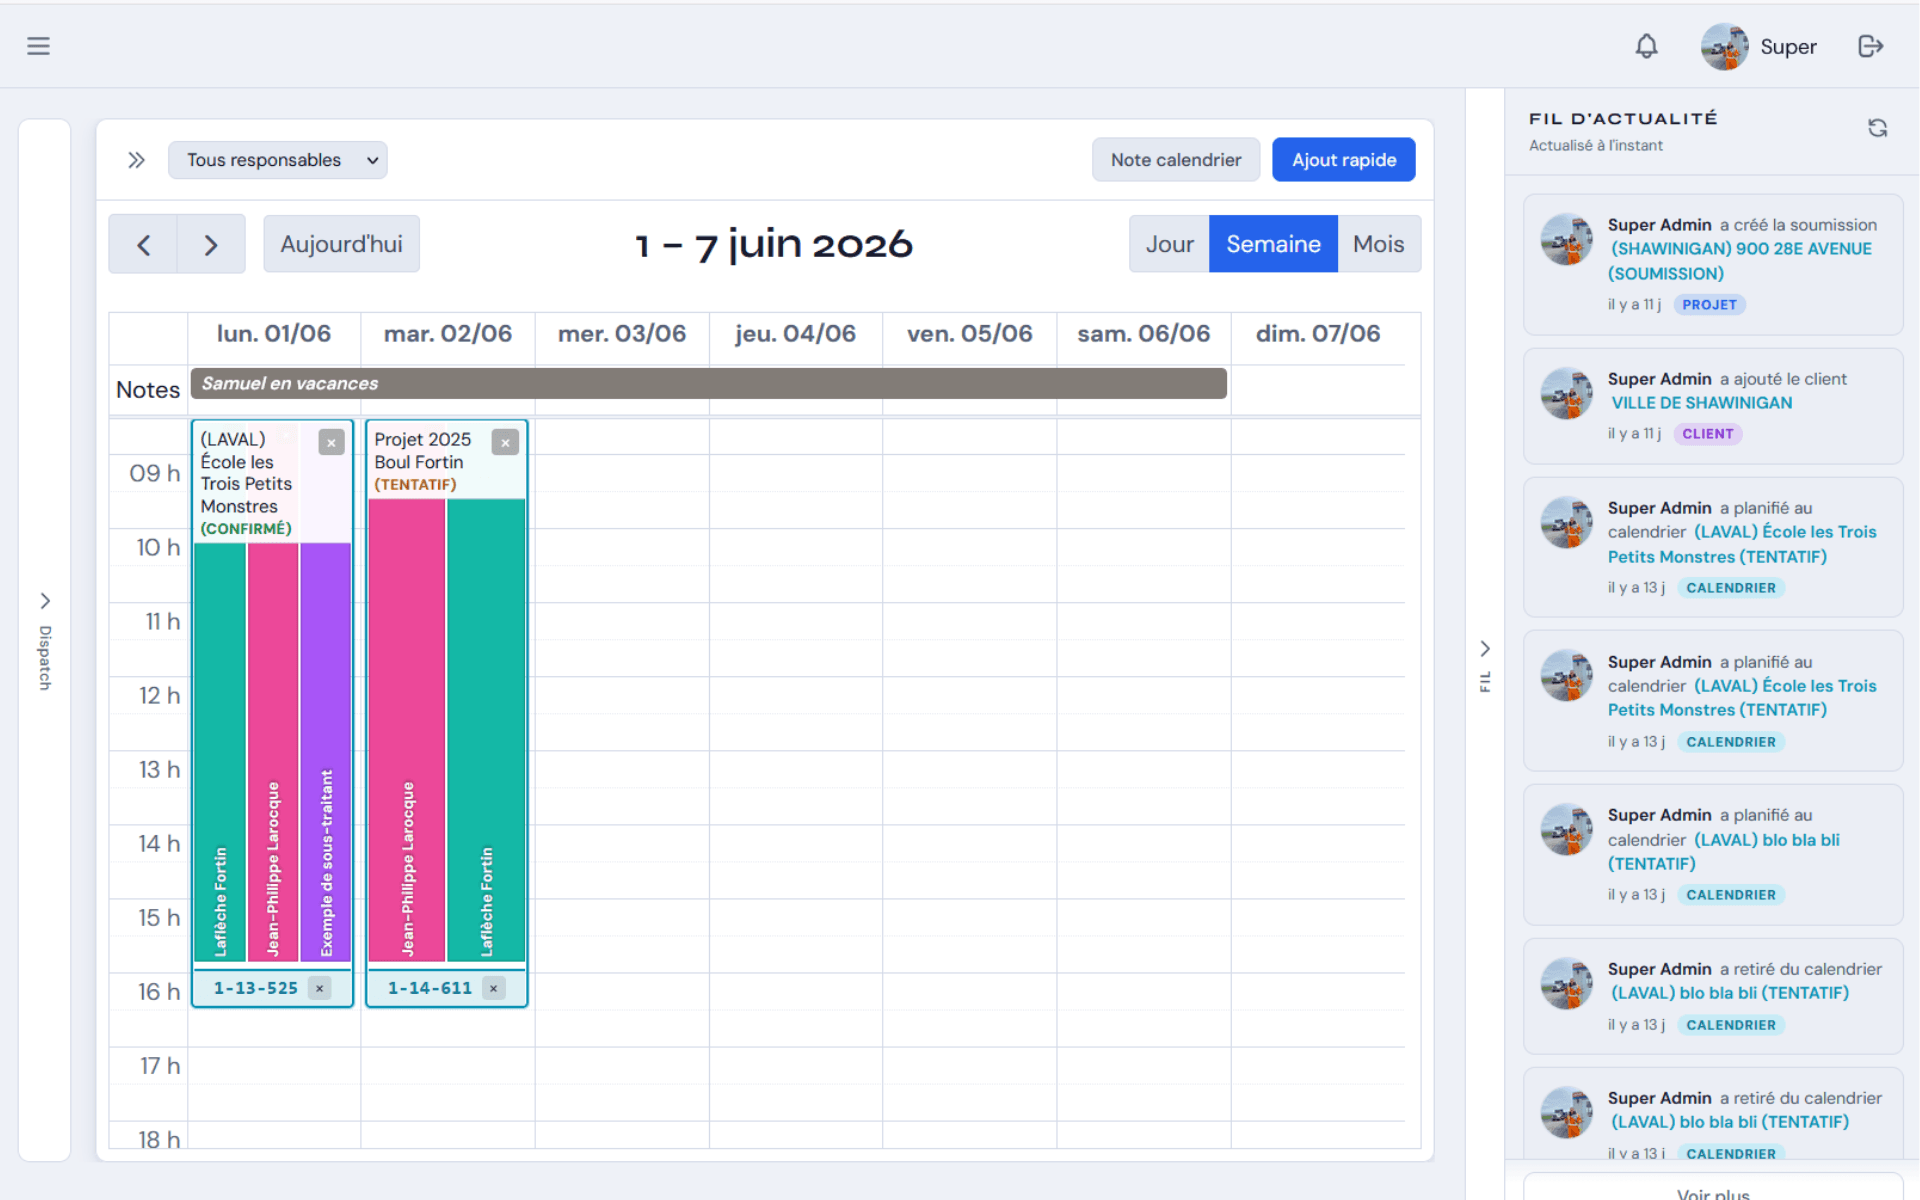Click the 1 – 7 juin 2026 title

click(x=773, y=244)
